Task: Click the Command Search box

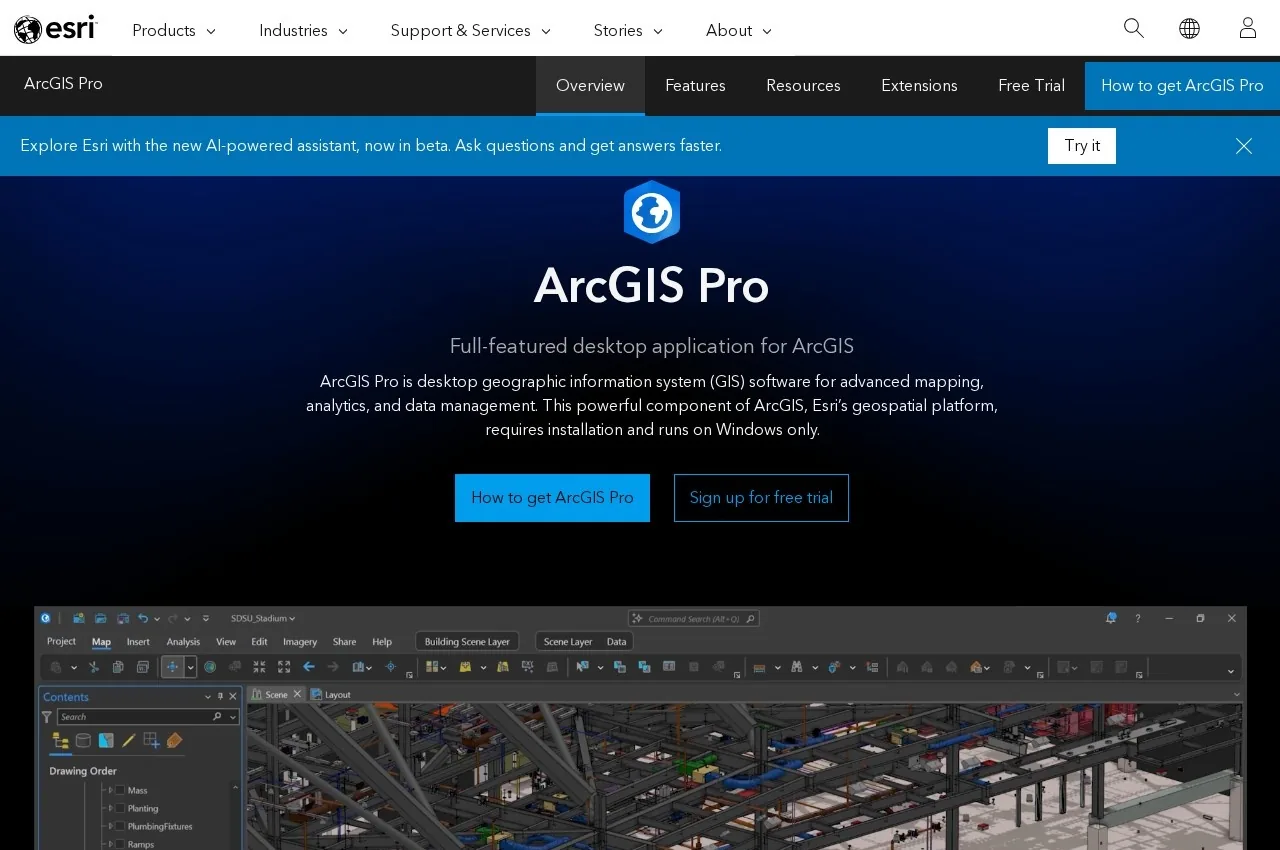Action: coord(694,619)
